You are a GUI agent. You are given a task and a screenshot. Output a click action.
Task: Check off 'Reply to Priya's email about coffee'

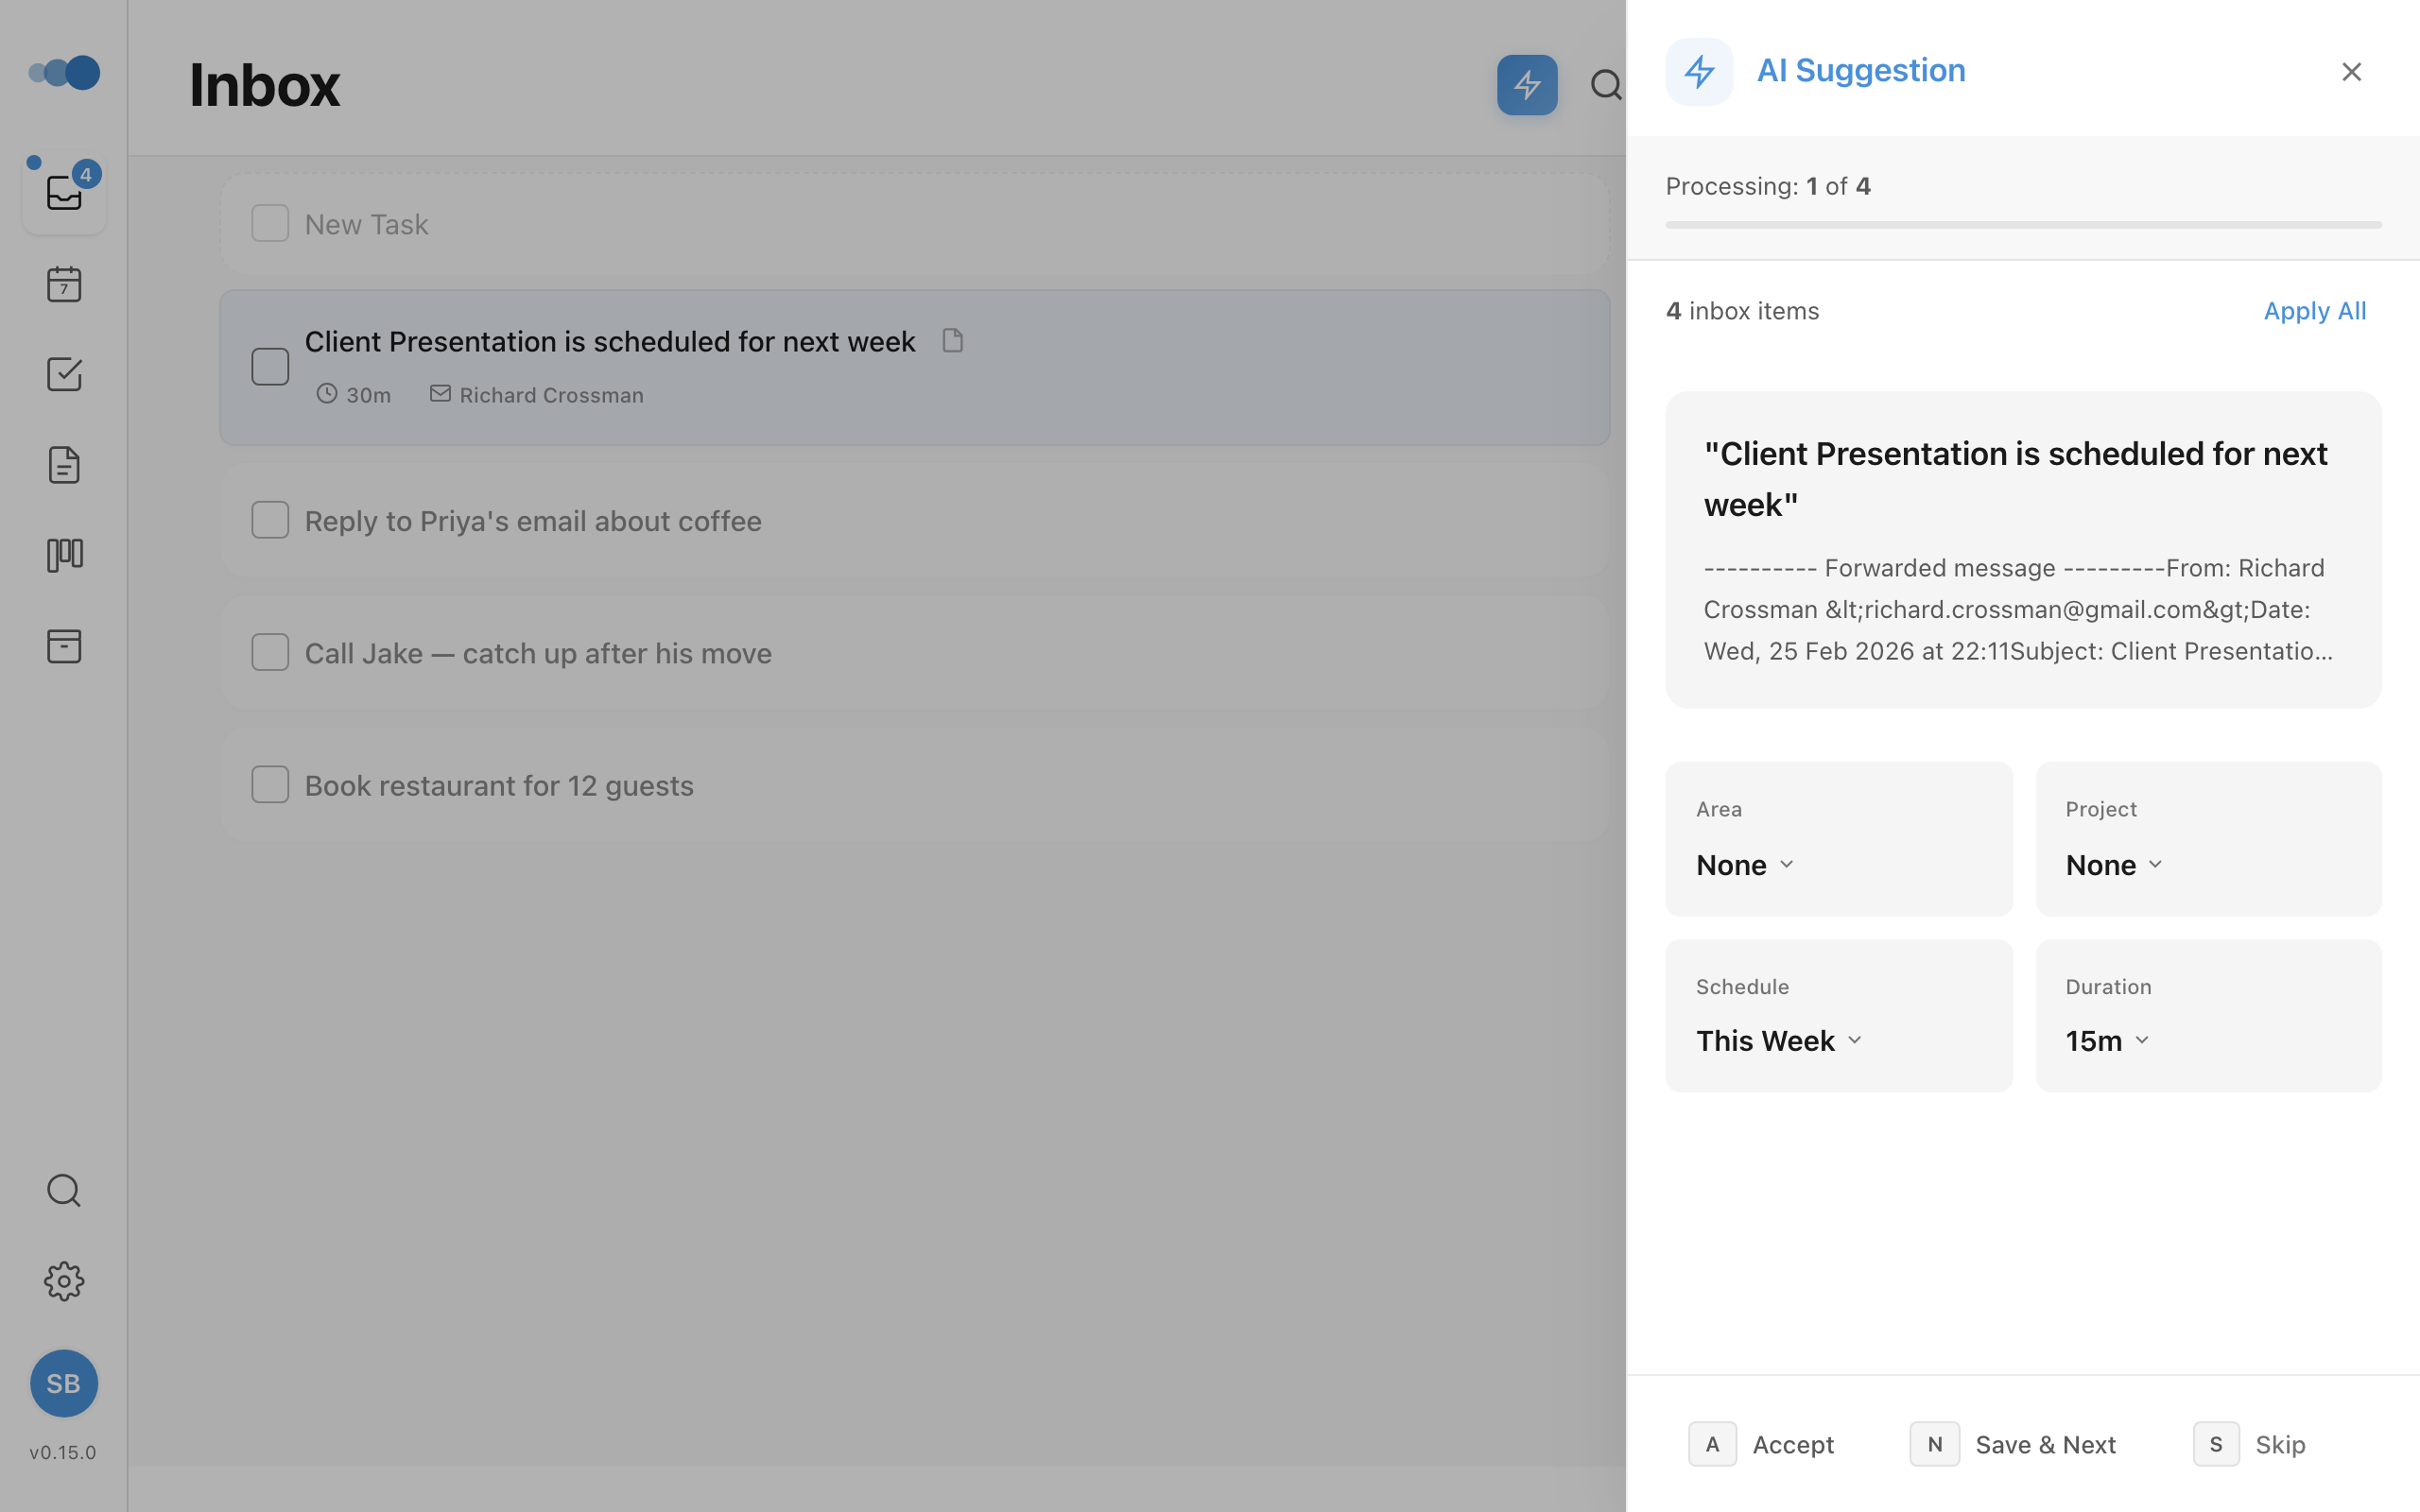270,519
